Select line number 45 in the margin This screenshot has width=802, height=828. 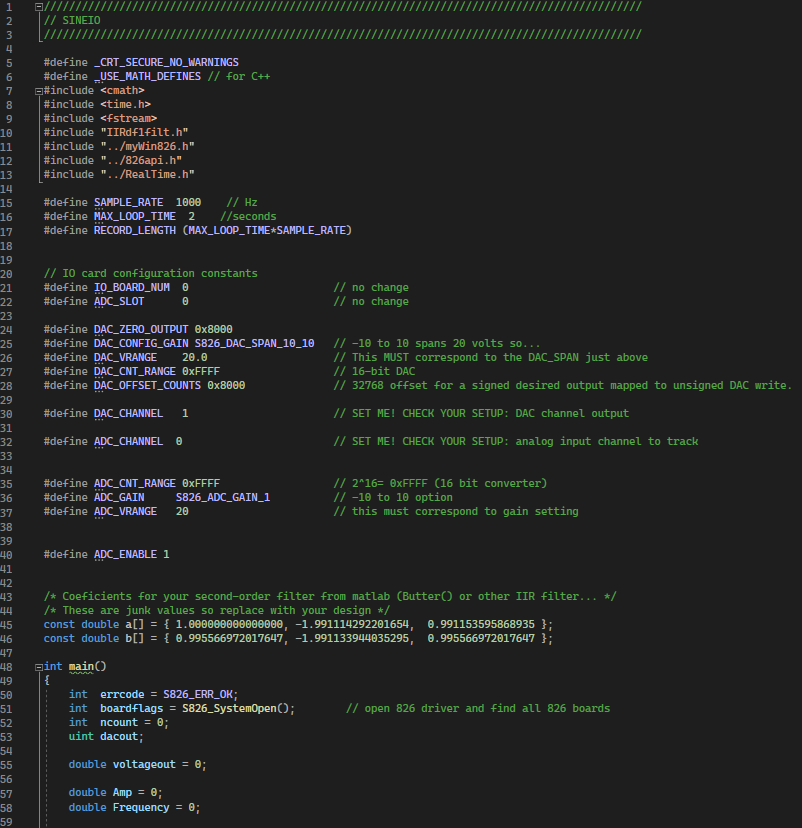(10, 624)
